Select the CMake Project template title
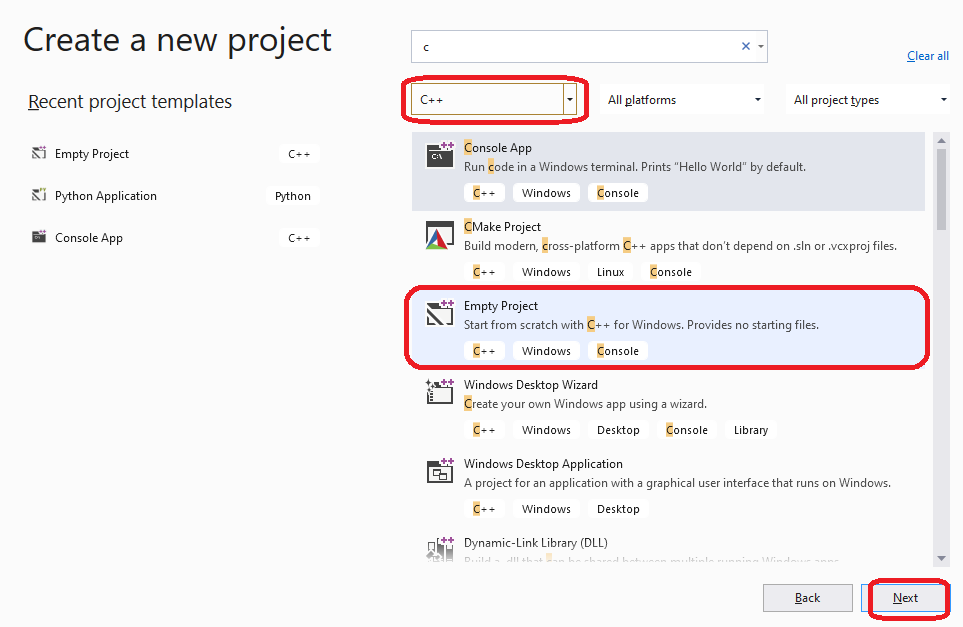963x627 pixels. point(502,227)
